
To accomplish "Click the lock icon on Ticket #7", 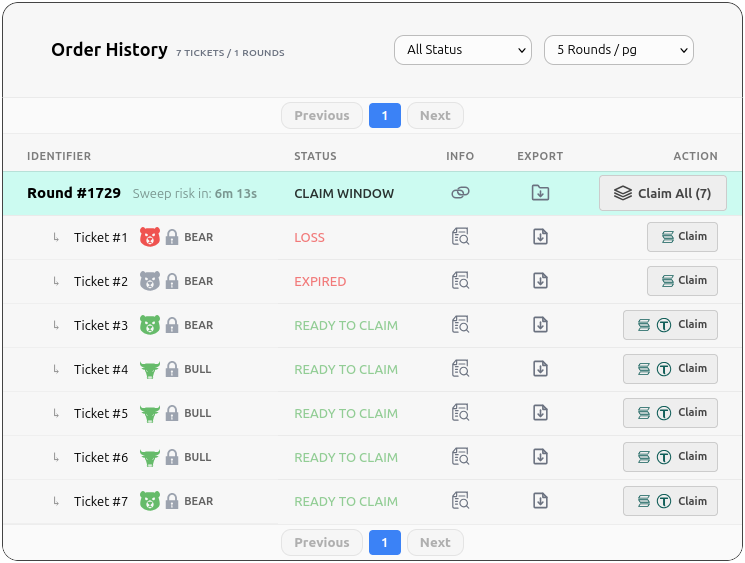I will pyautogui.click(x=172, y=501).
